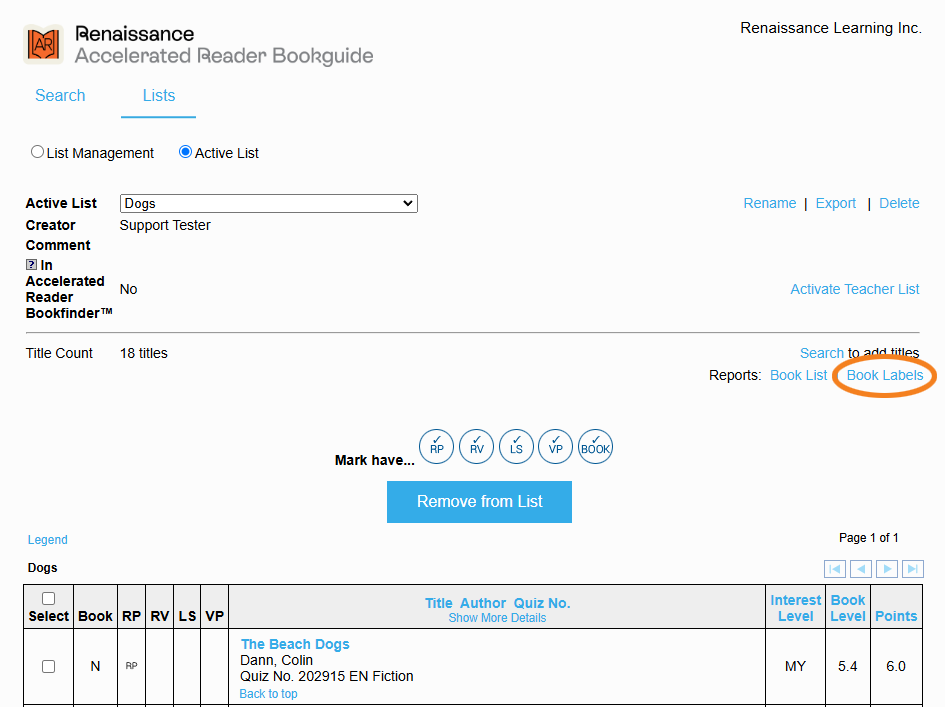Viewport: 945px width, 707px height.
Task: Open the Book List report
Action: 799,375
